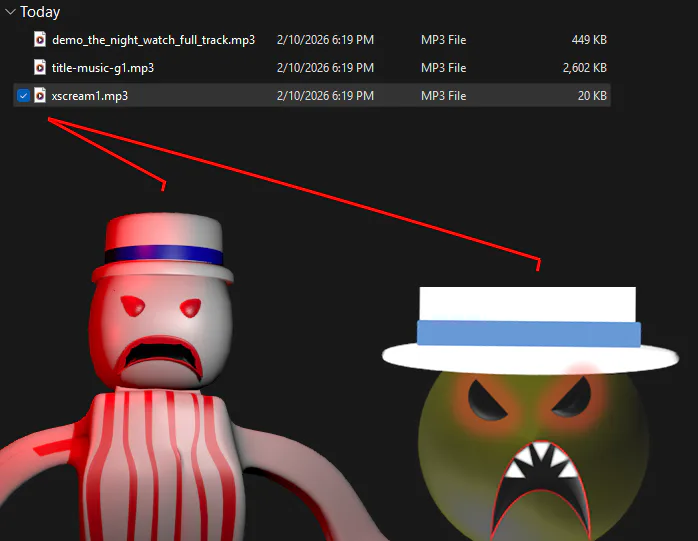The image size is (698, 541).
Task: Uncheck the xscream1.mp3 selection checkbox
Action: [23, 95]
